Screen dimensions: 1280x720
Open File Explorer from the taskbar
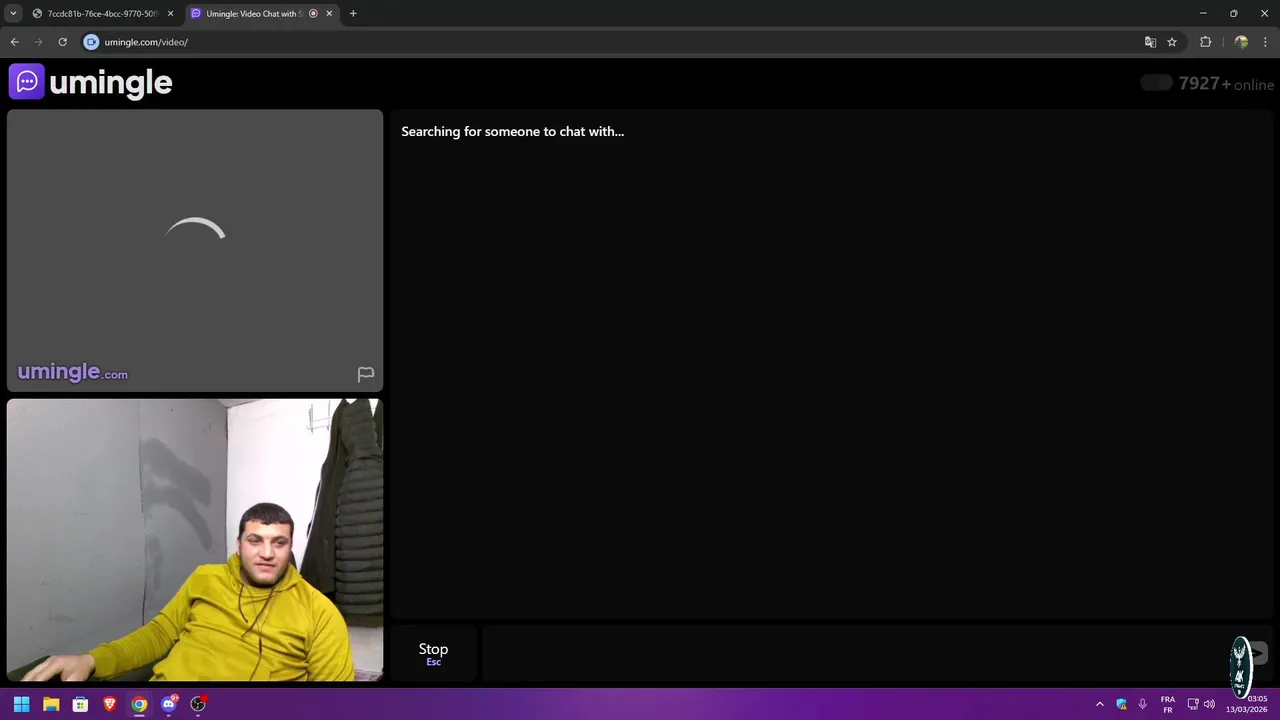pos(51,704)
